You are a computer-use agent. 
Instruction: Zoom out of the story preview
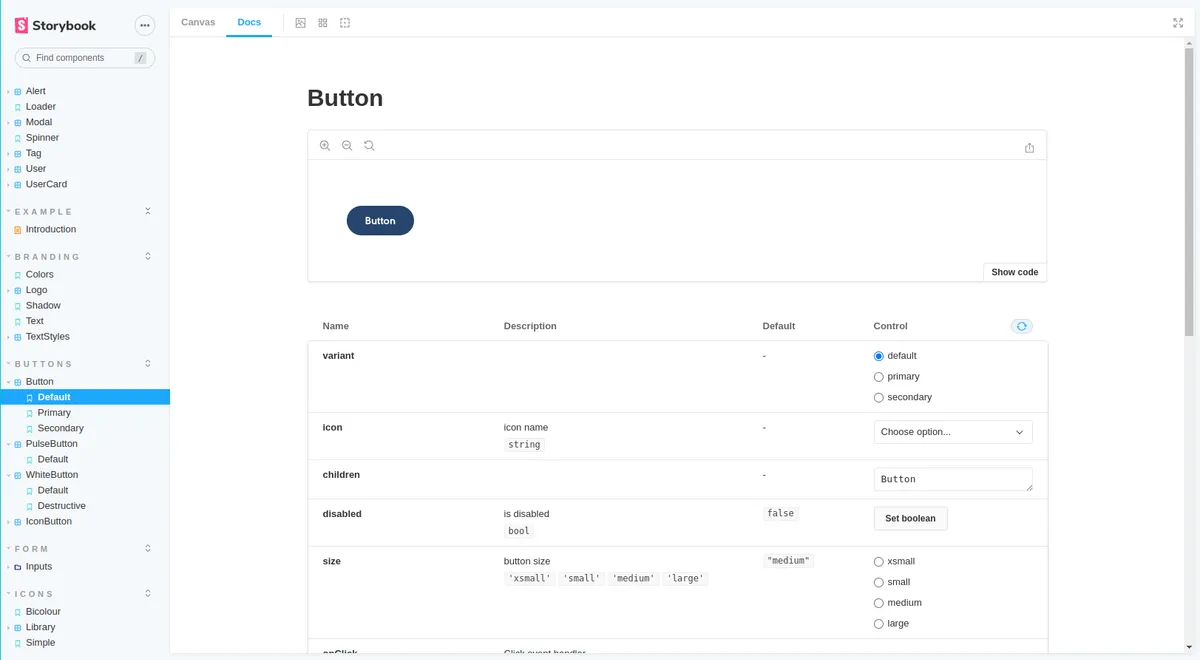click(x=347, y=145)
